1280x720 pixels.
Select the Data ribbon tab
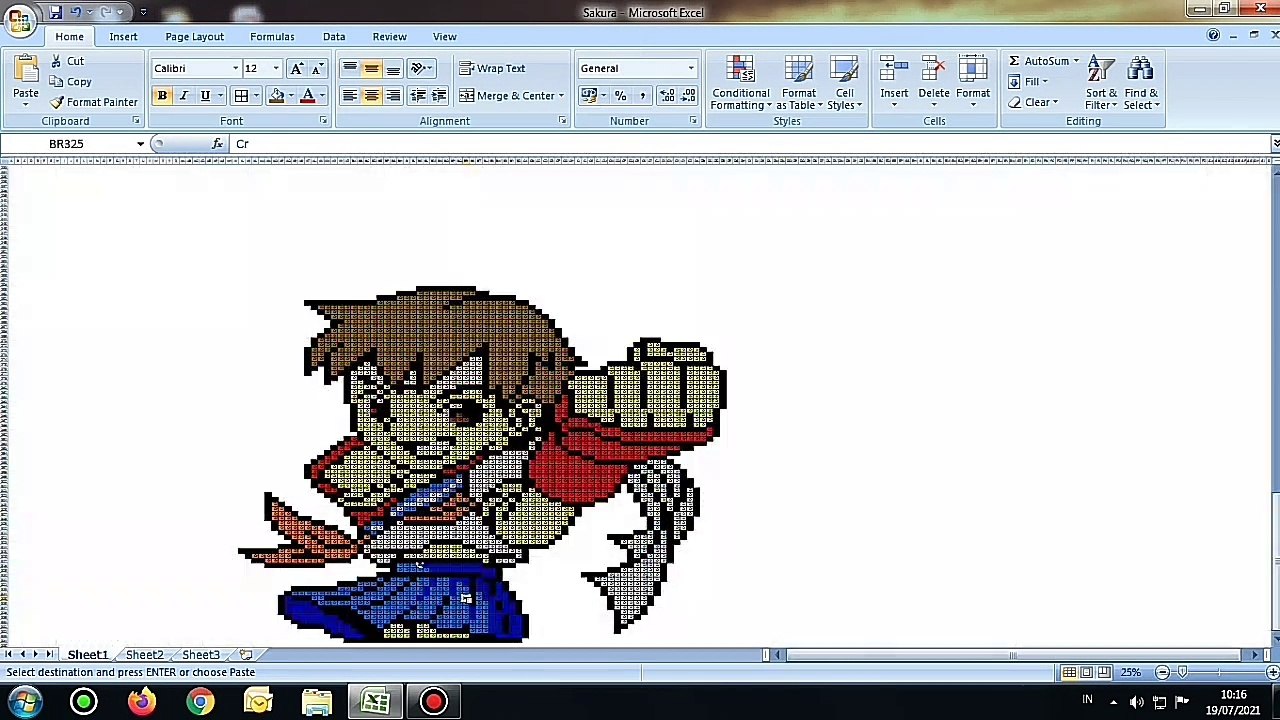coord(334,37)
